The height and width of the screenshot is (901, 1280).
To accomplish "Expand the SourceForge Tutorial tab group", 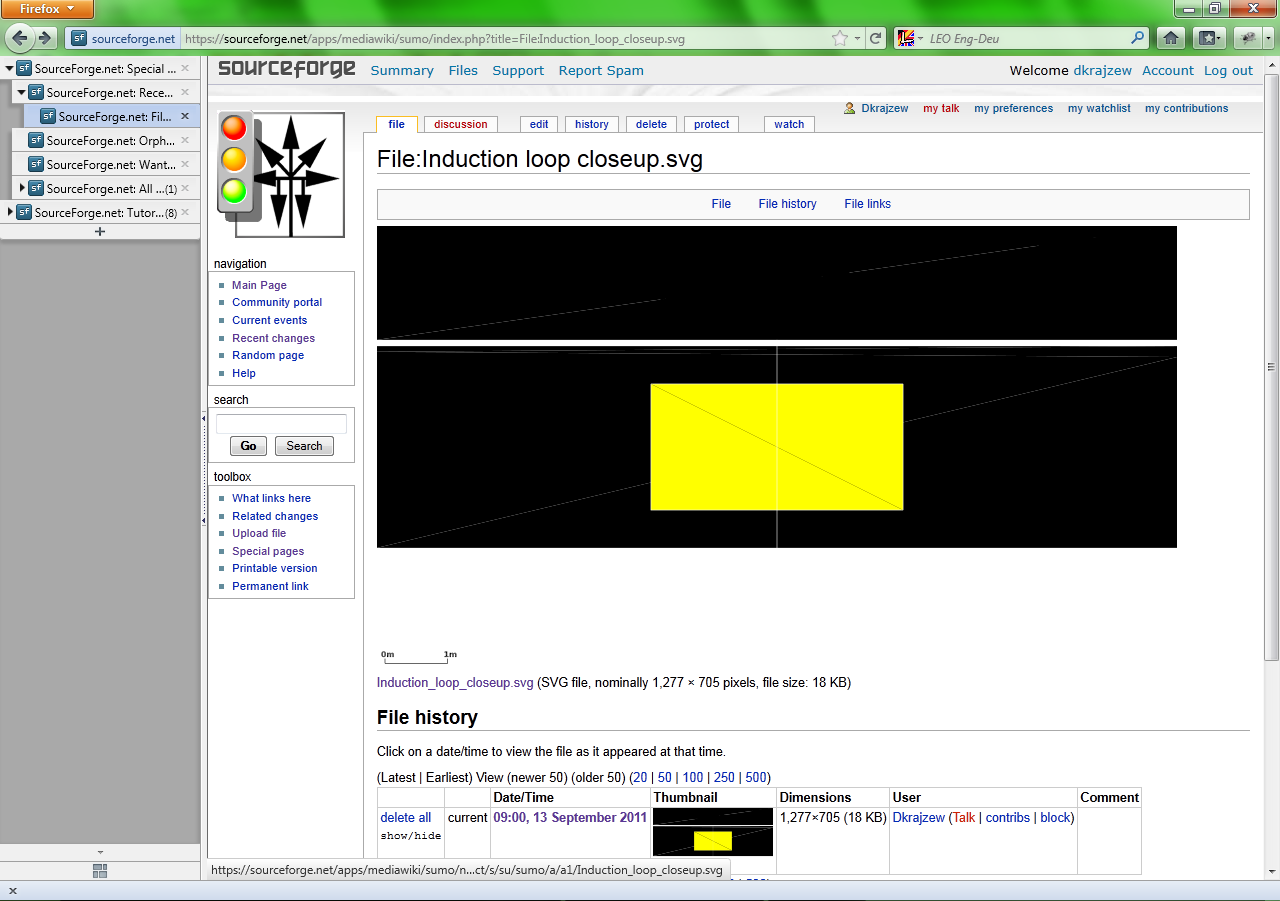I will (x=10, y=212).
